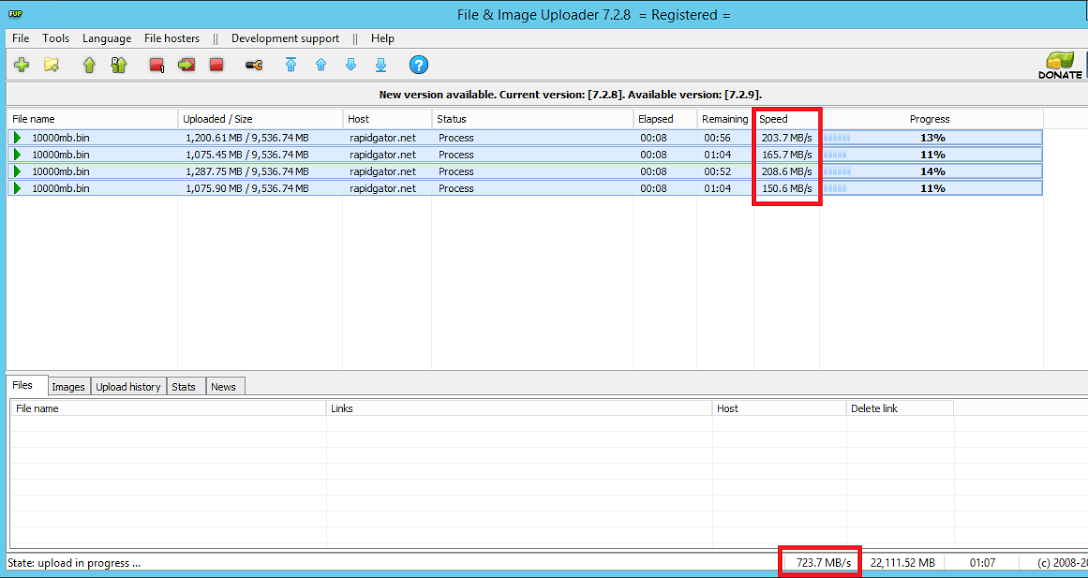Image resolution: width=1088 pixels, height=578 pixels.
Task: Click the 203.7 MB/s speed value
Action: point(787,137)
